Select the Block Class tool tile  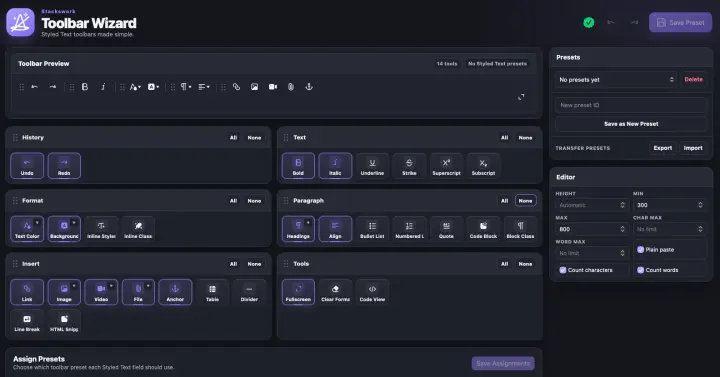[x=520, y=229]
